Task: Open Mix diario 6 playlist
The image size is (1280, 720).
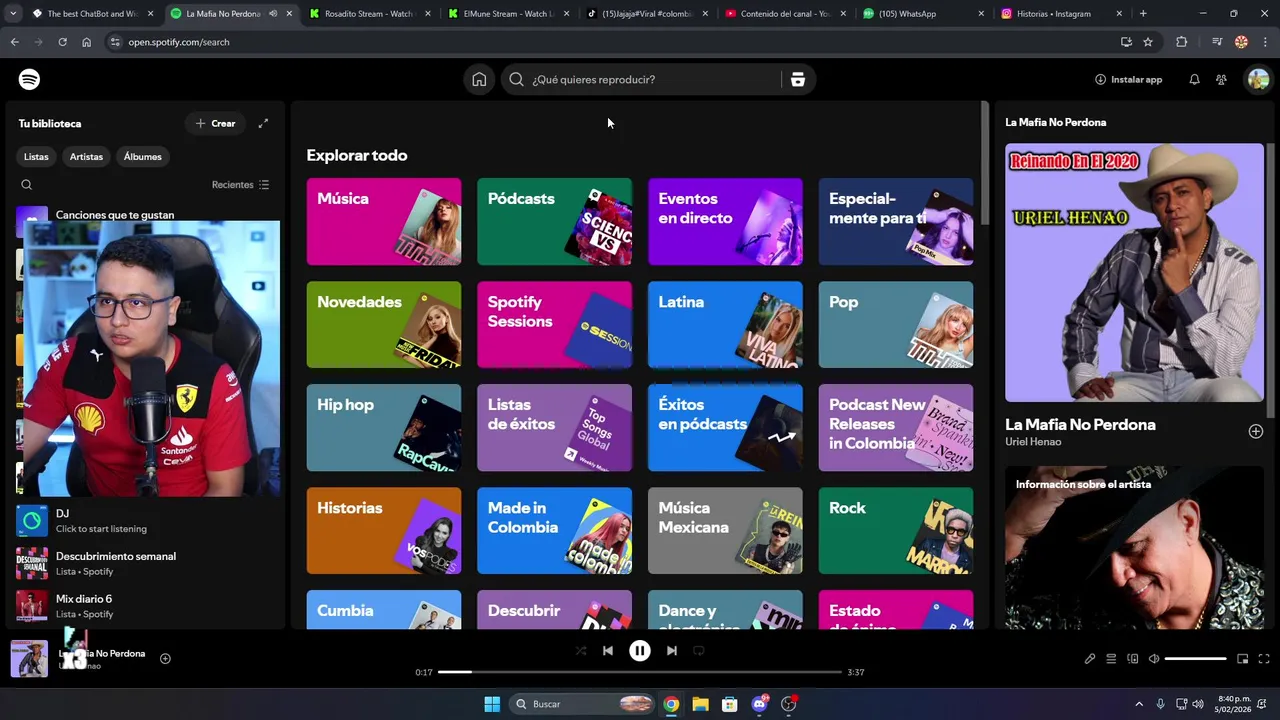Action: (x=145, y=606)
